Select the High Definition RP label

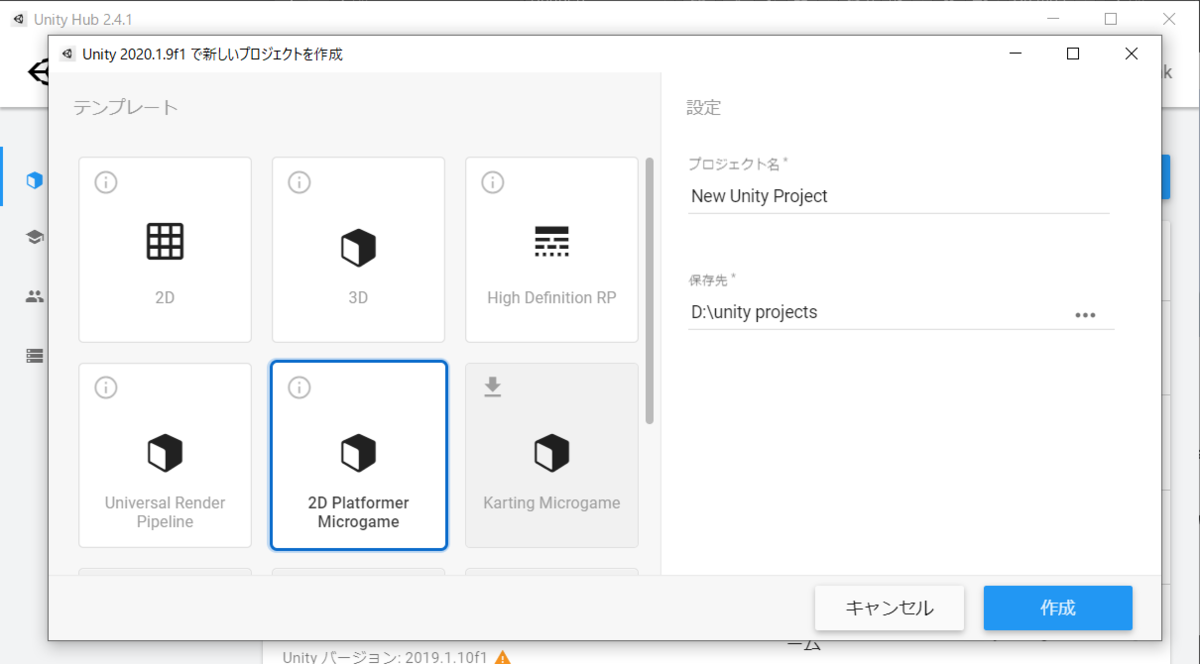pyautogui.click(x=552, y=298)
